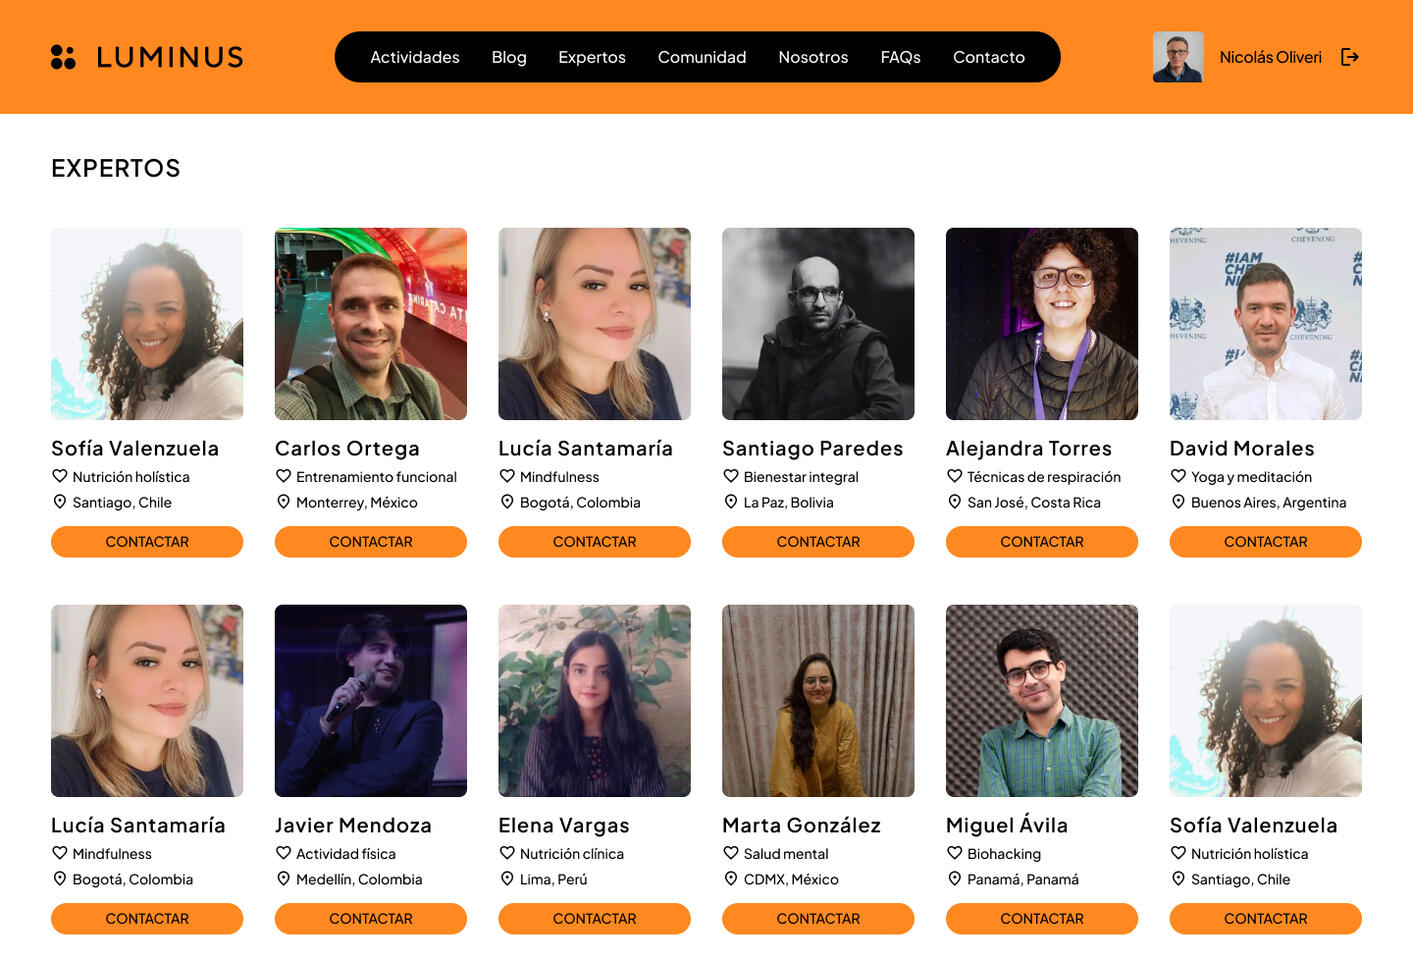Click Nicolás Oliveri's profile avatar
1413x960 pixels.
[1178, 57]
